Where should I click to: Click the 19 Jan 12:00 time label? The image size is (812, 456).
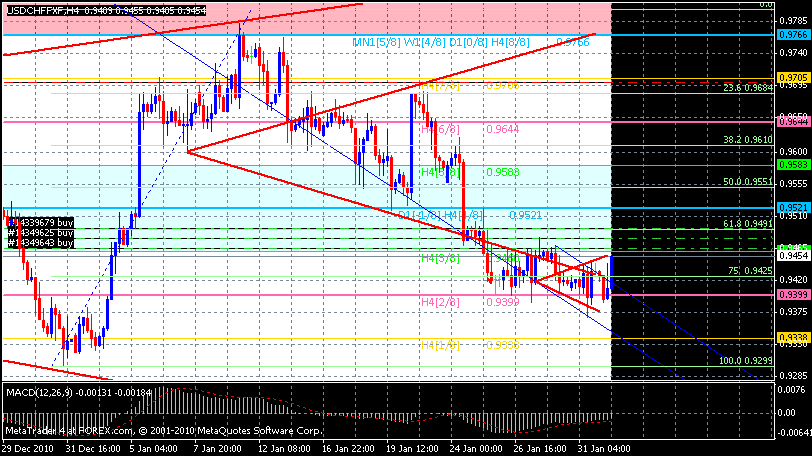pos(413,448)
